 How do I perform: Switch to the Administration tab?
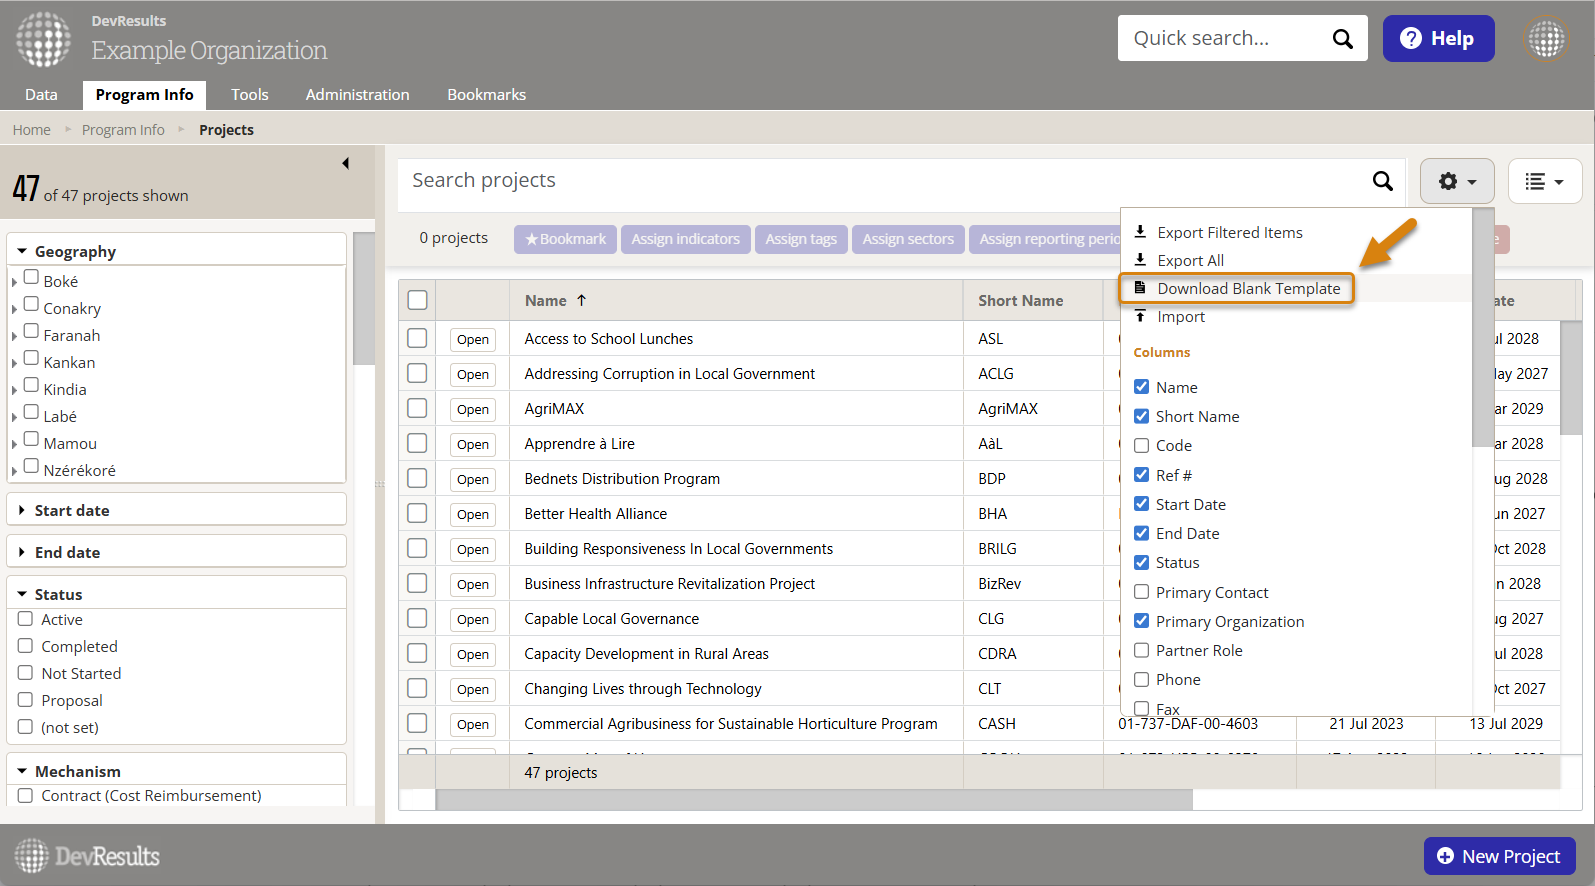[x=357, y=95]
